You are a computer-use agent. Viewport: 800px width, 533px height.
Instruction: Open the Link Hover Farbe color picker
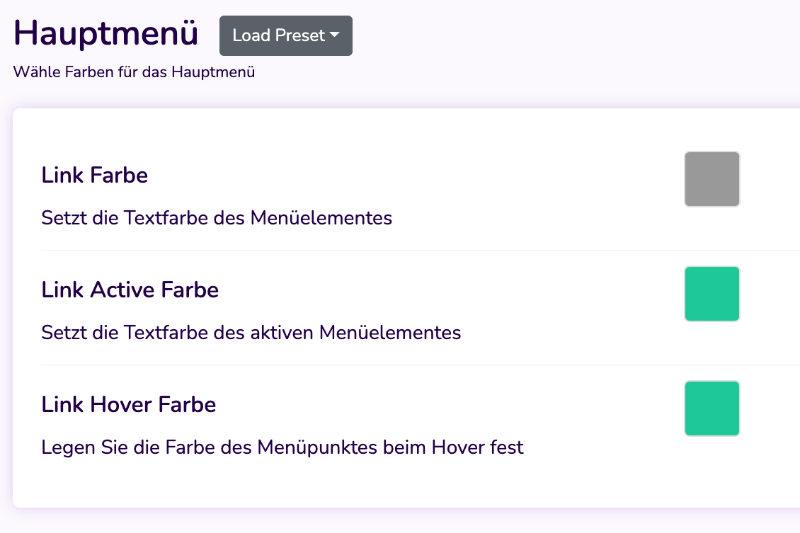pos(712,409)
